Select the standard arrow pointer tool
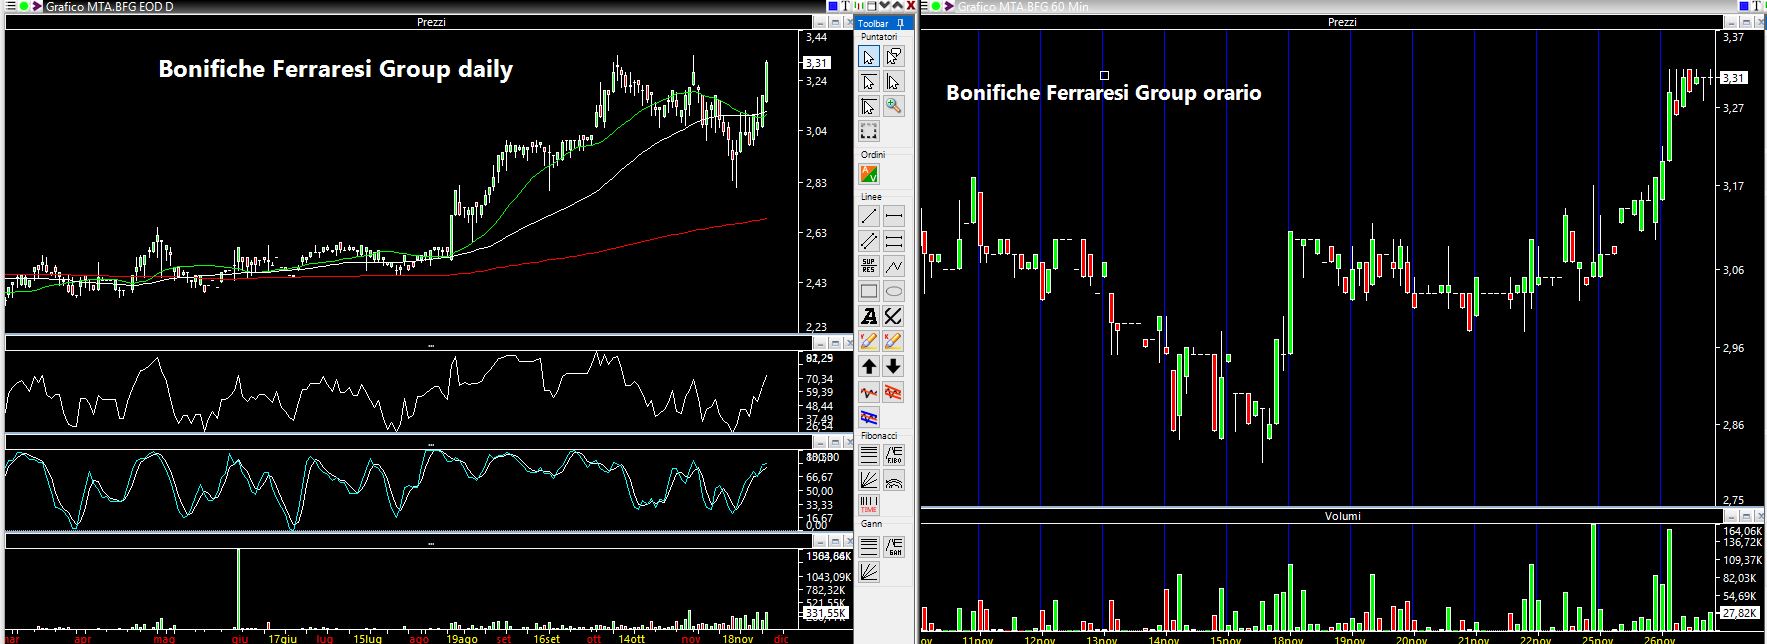Image resolution: width=1767 pixels, height=644 pixels. tap(868, 56)
